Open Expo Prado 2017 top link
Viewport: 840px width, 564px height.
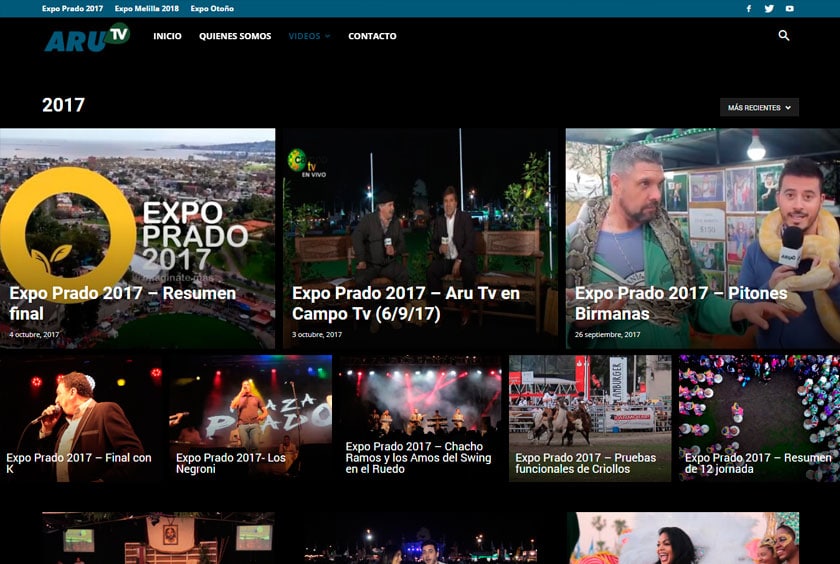point(72,9)
